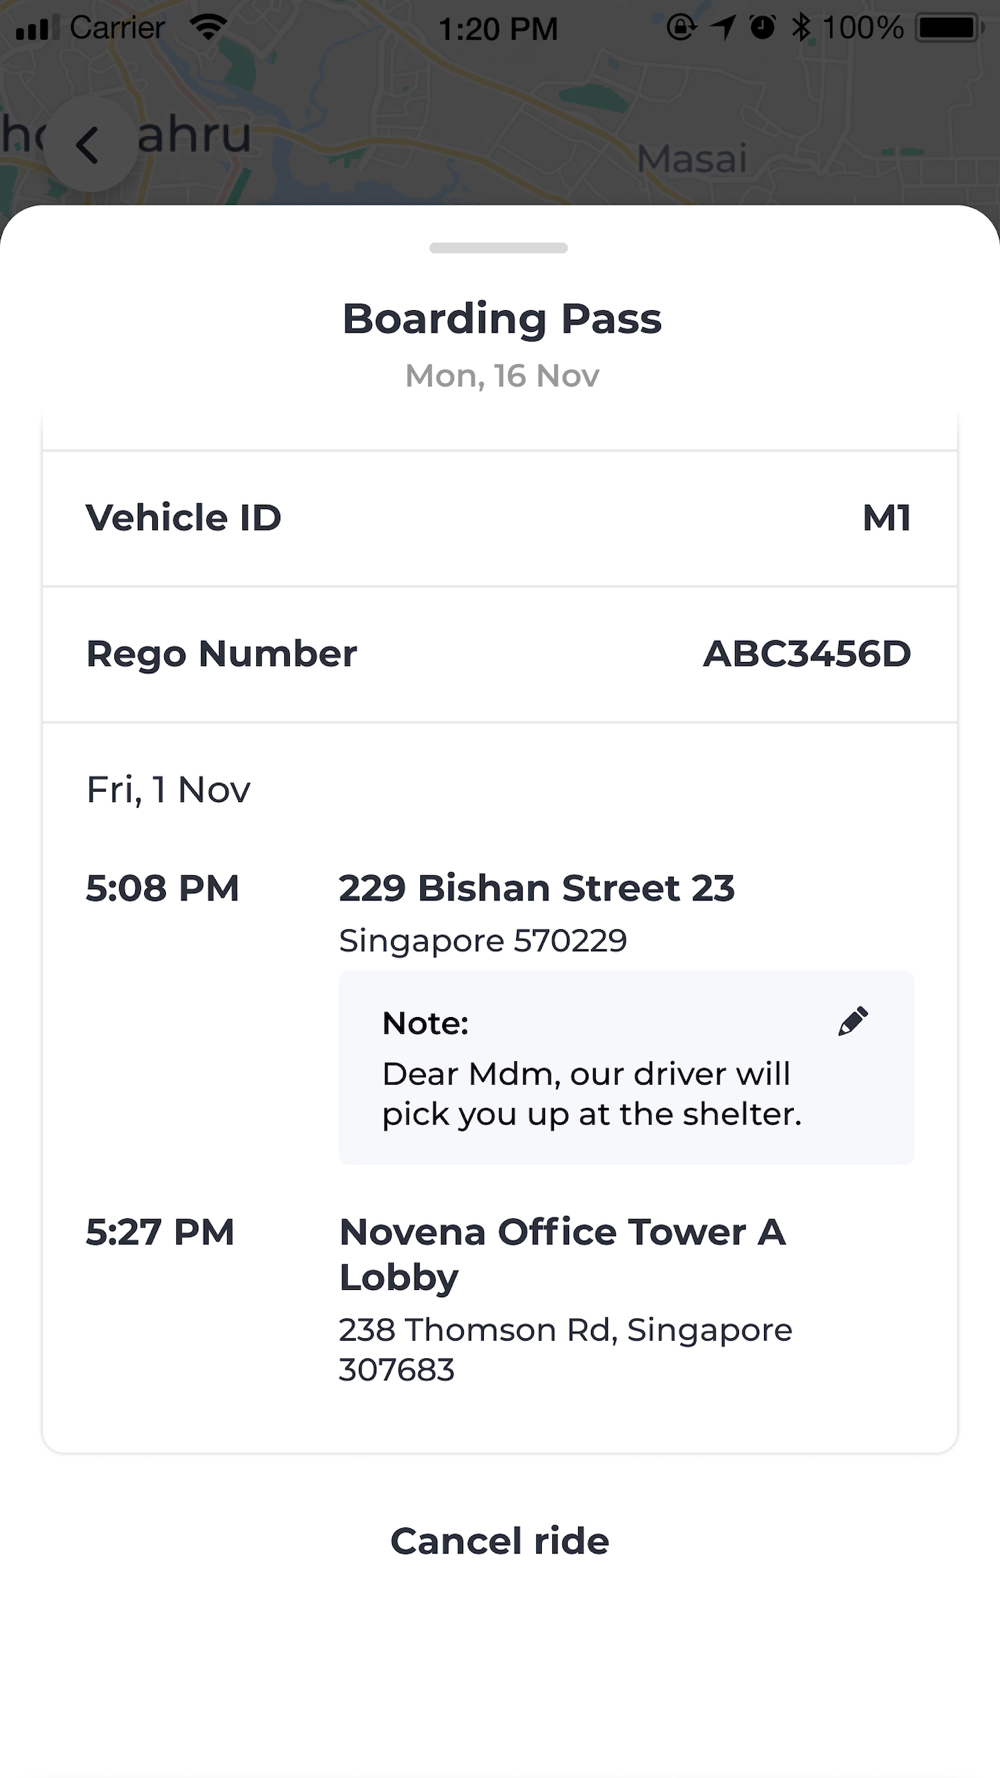Screen dimensions: 1000x1778
Task: Tap the back arrow button
Action: (89, 145)
